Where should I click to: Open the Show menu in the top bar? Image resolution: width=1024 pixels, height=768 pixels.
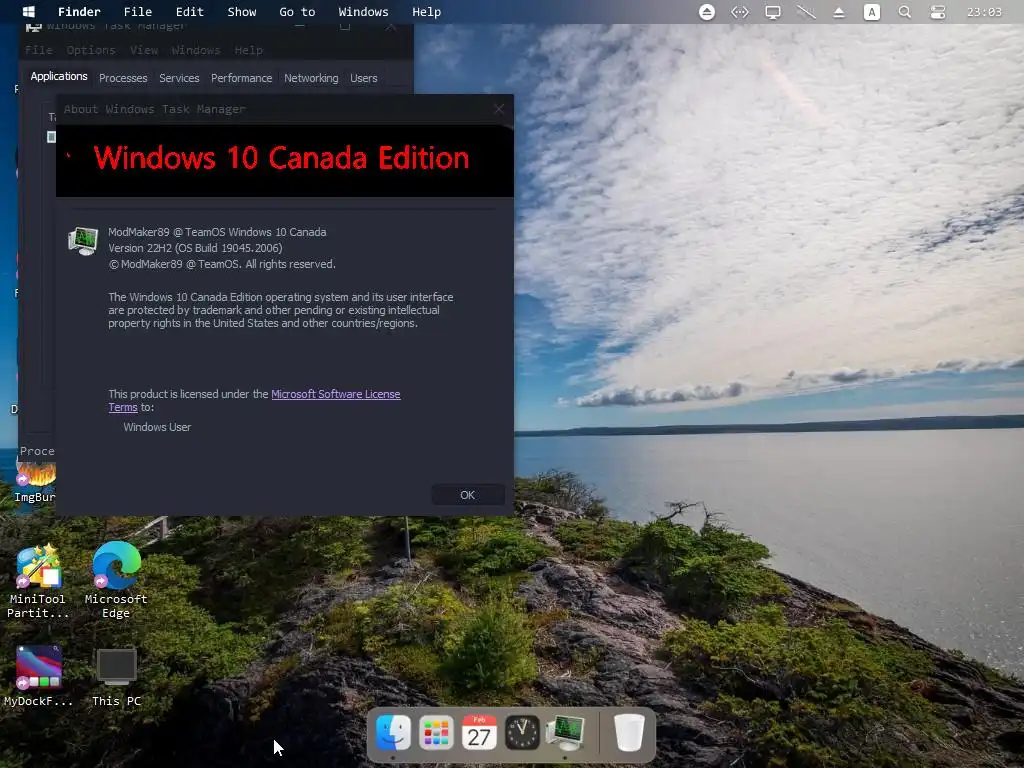(x=242, y=12)
